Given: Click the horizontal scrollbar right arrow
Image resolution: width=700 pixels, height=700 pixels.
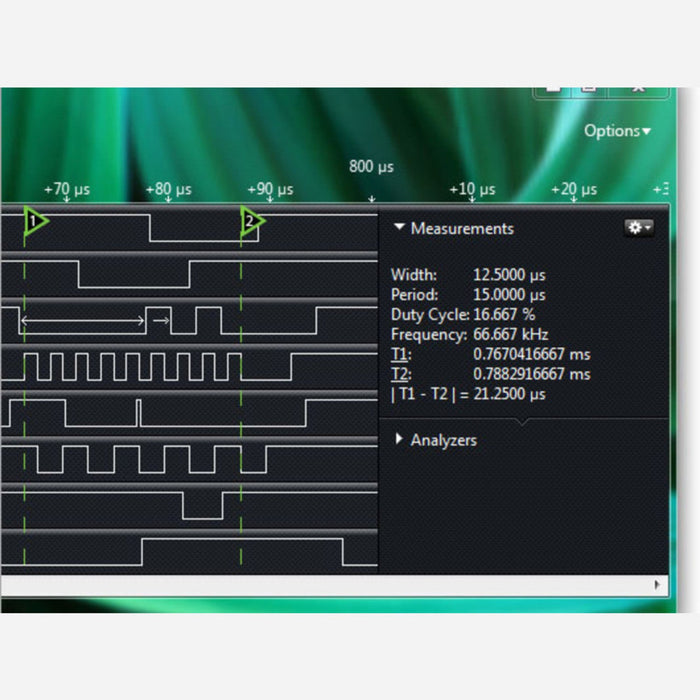Looking at the screenshot, I should 657,584.
